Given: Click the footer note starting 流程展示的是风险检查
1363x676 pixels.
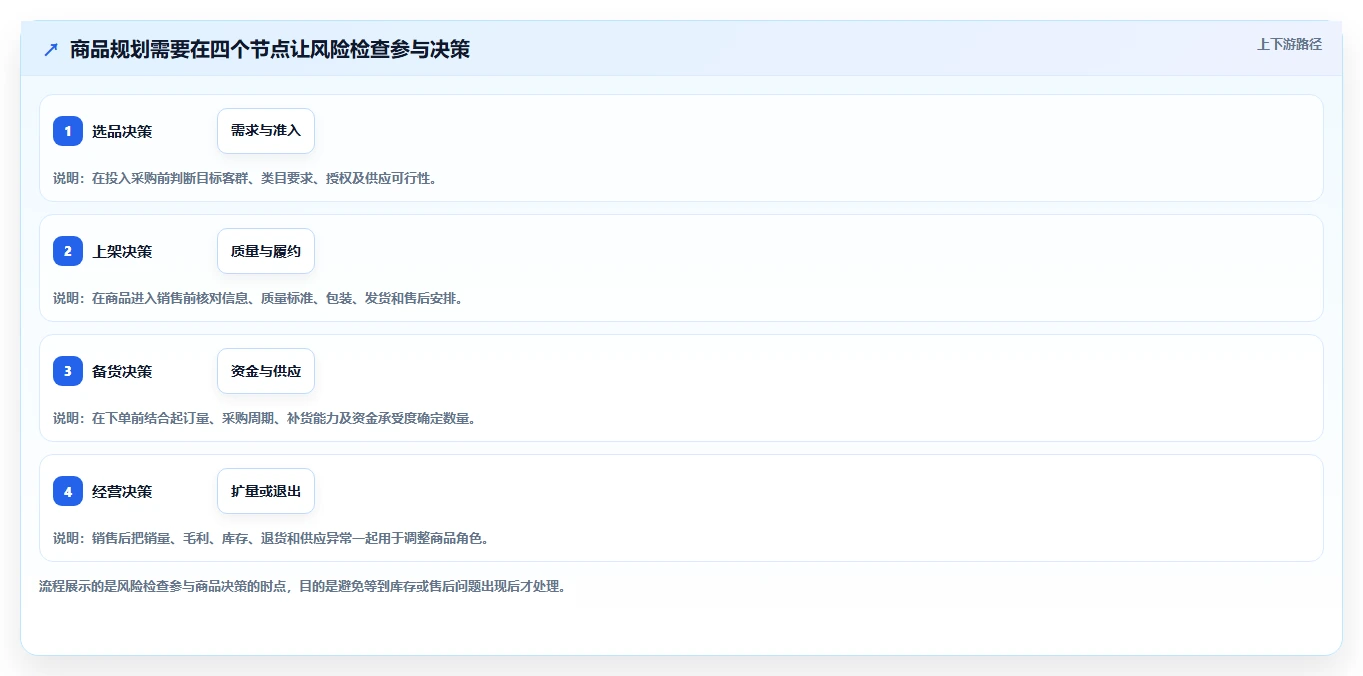Looking at the screenshot, I should point(303,586).
